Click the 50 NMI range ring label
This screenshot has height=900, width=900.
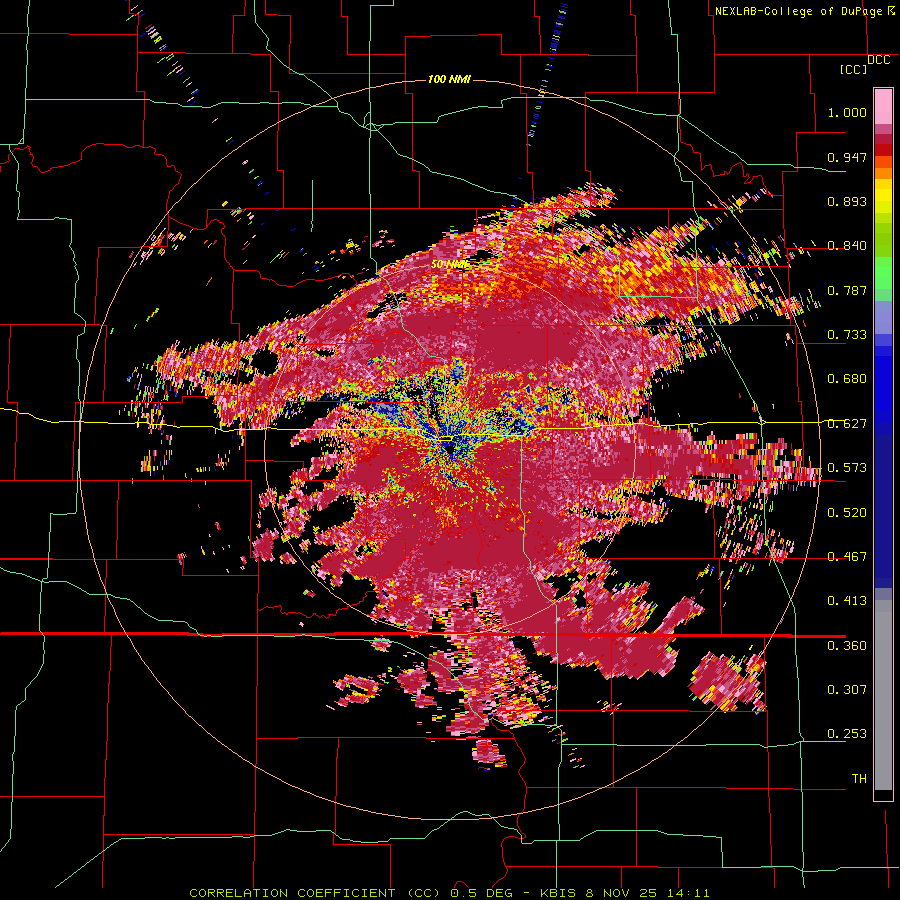(x=449, y=265)
